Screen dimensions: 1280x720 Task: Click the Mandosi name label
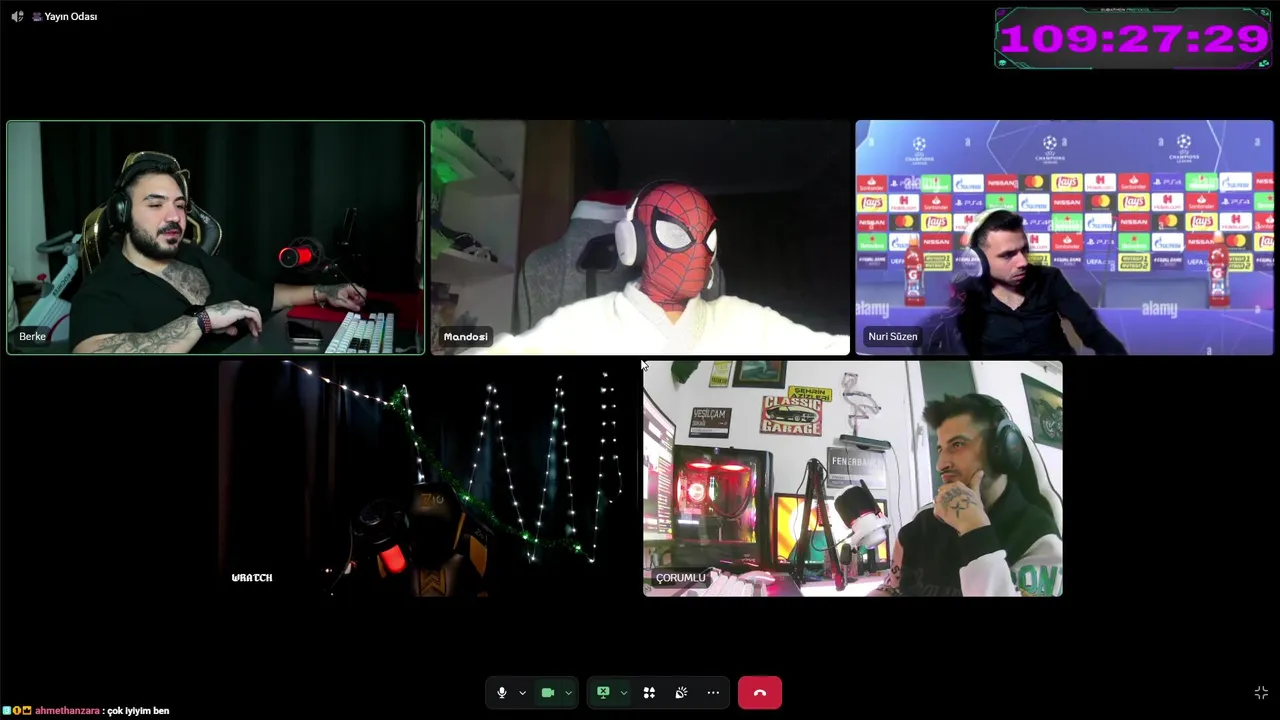pyautogui.click(x=466, y=337)
